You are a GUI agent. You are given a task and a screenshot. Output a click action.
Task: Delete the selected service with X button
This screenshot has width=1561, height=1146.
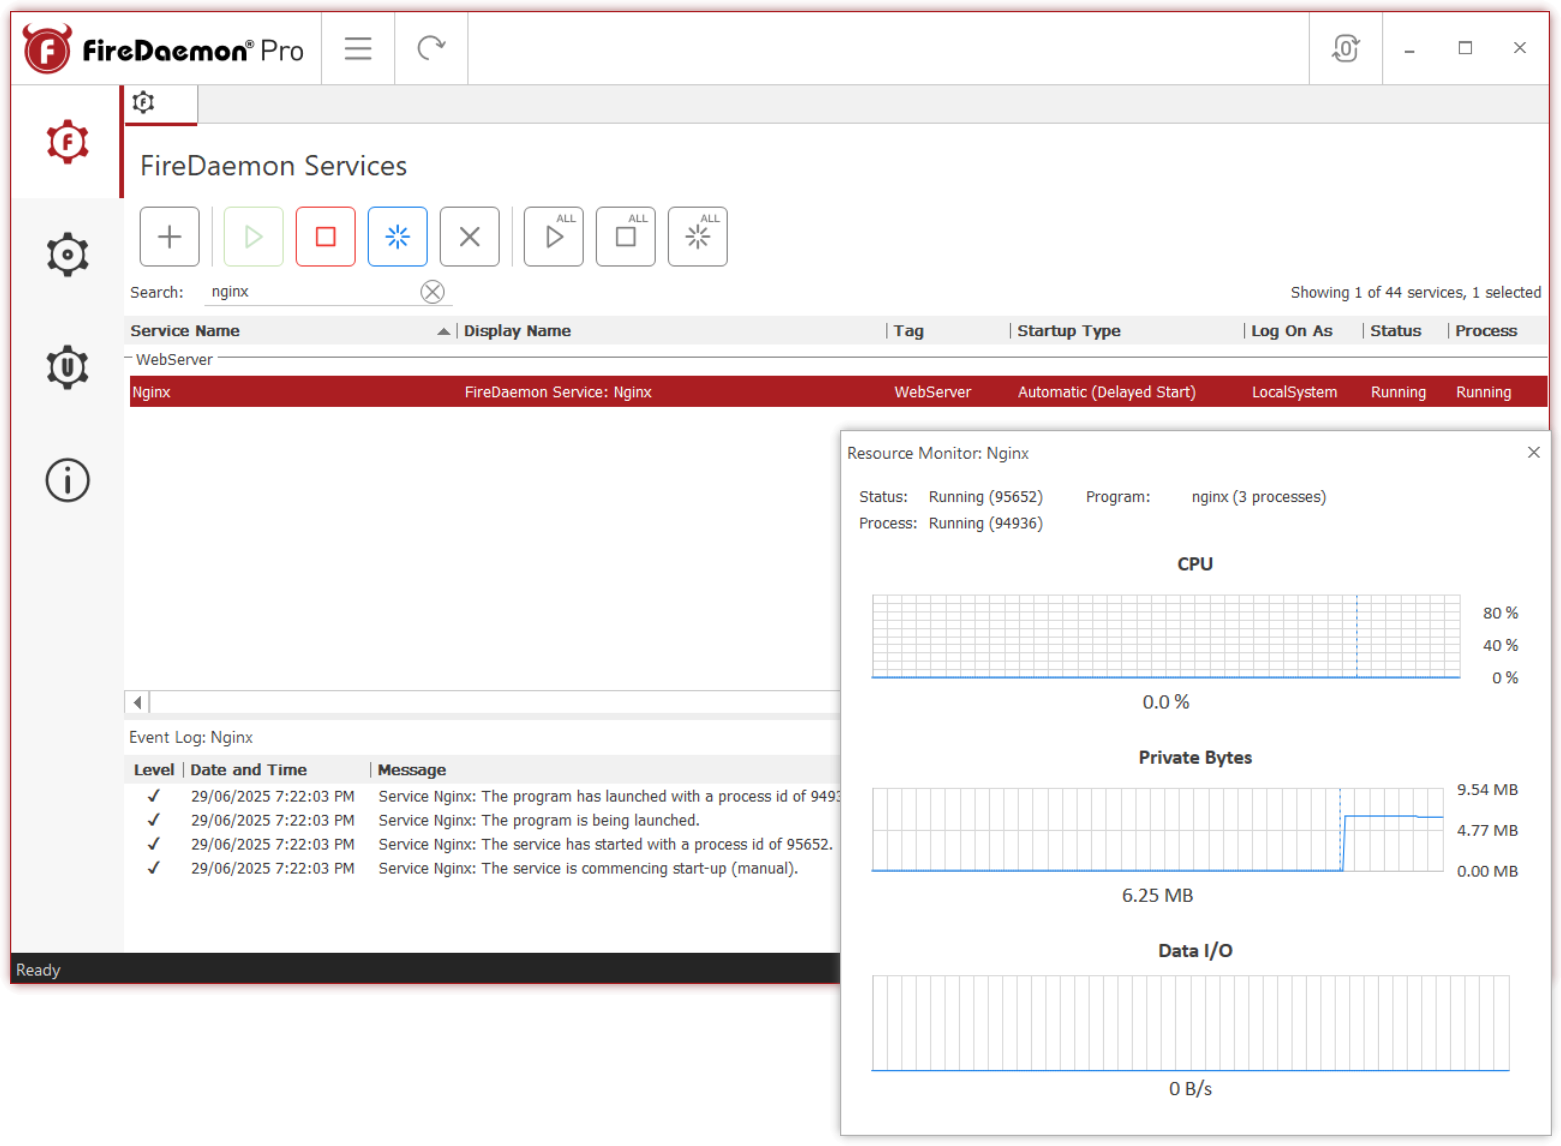pyautogui.click(x=470, y=237)
